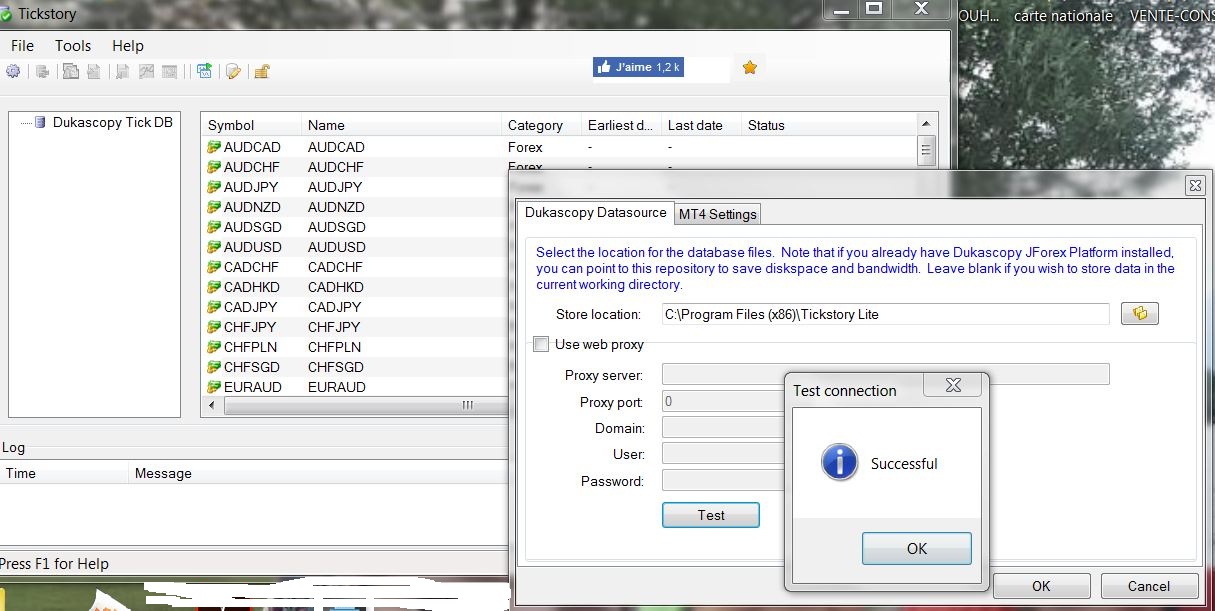Open the File menu
The height and width of the screenshot is (611, 1215).
[22, 45]
